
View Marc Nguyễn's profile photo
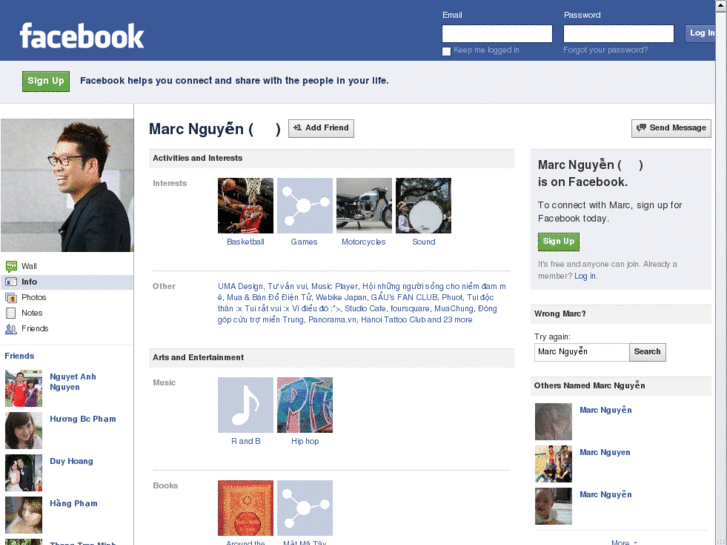67,185
